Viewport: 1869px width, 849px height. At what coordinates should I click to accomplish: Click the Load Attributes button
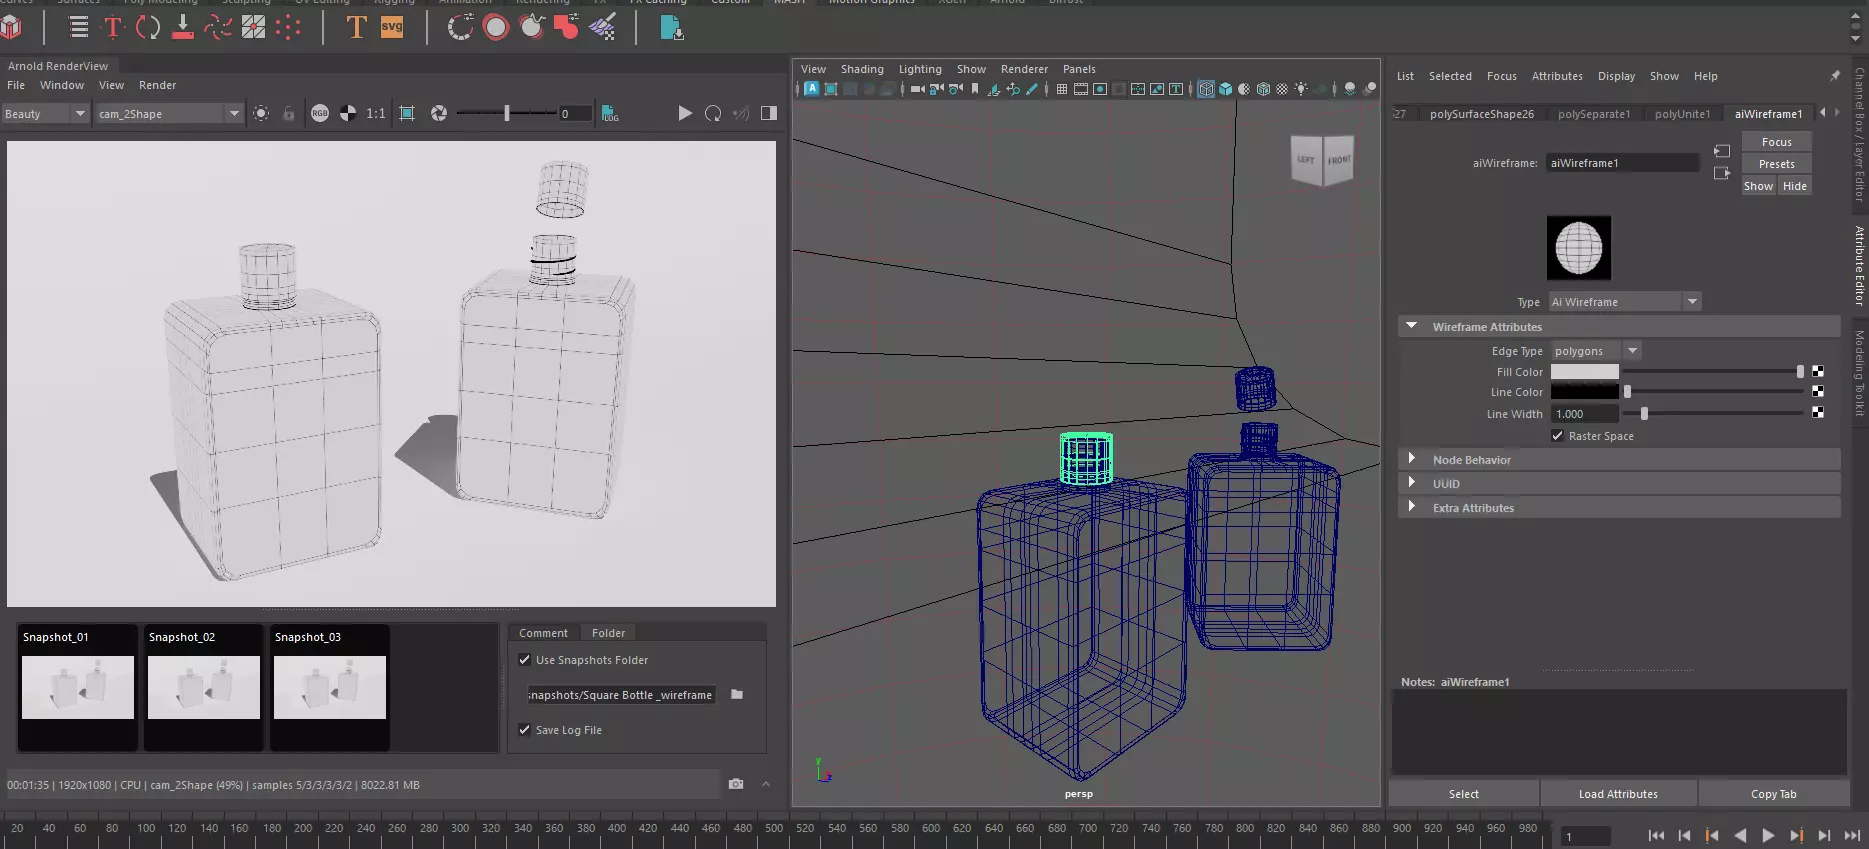(x=1618, y=794)
